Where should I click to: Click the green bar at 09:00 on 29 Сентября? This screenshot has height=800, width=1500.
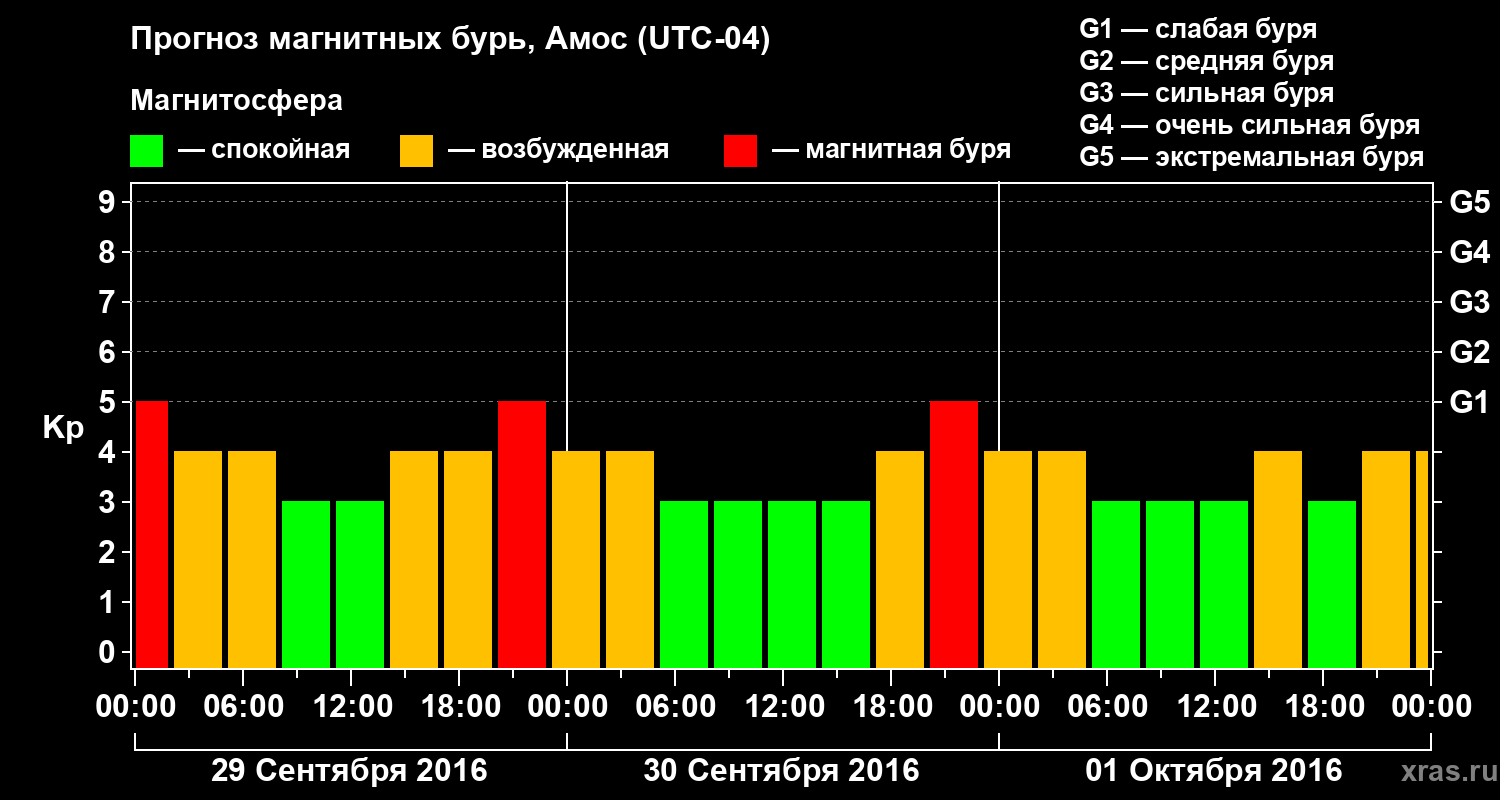pos(306,584)
